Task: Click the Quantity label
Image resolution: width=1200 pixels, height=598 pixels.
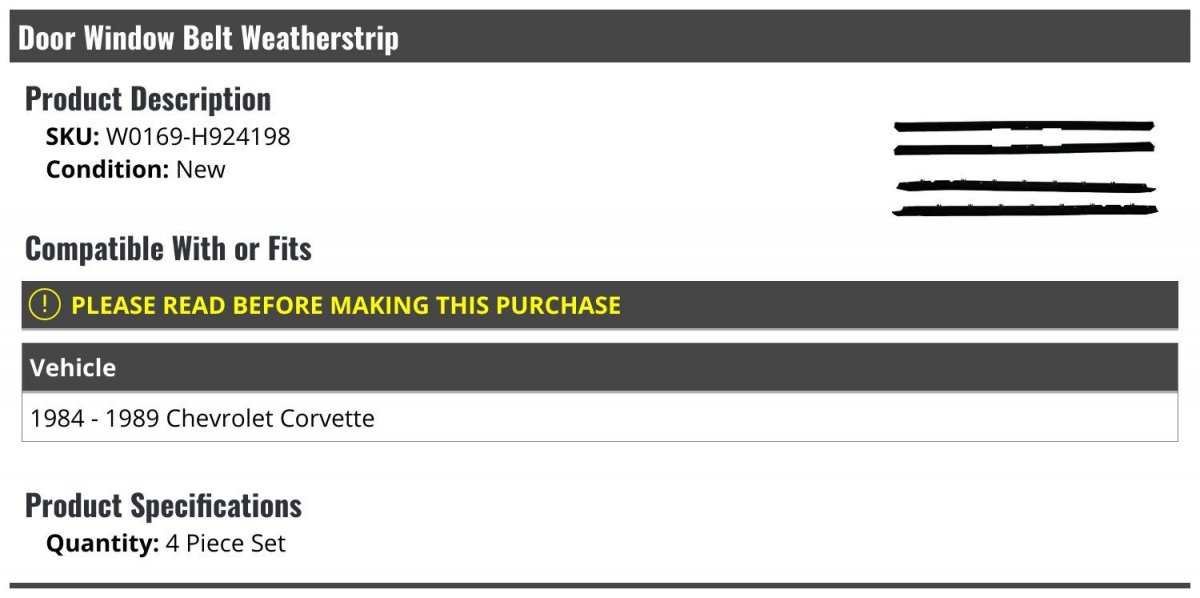Action: tap(102, 544)
